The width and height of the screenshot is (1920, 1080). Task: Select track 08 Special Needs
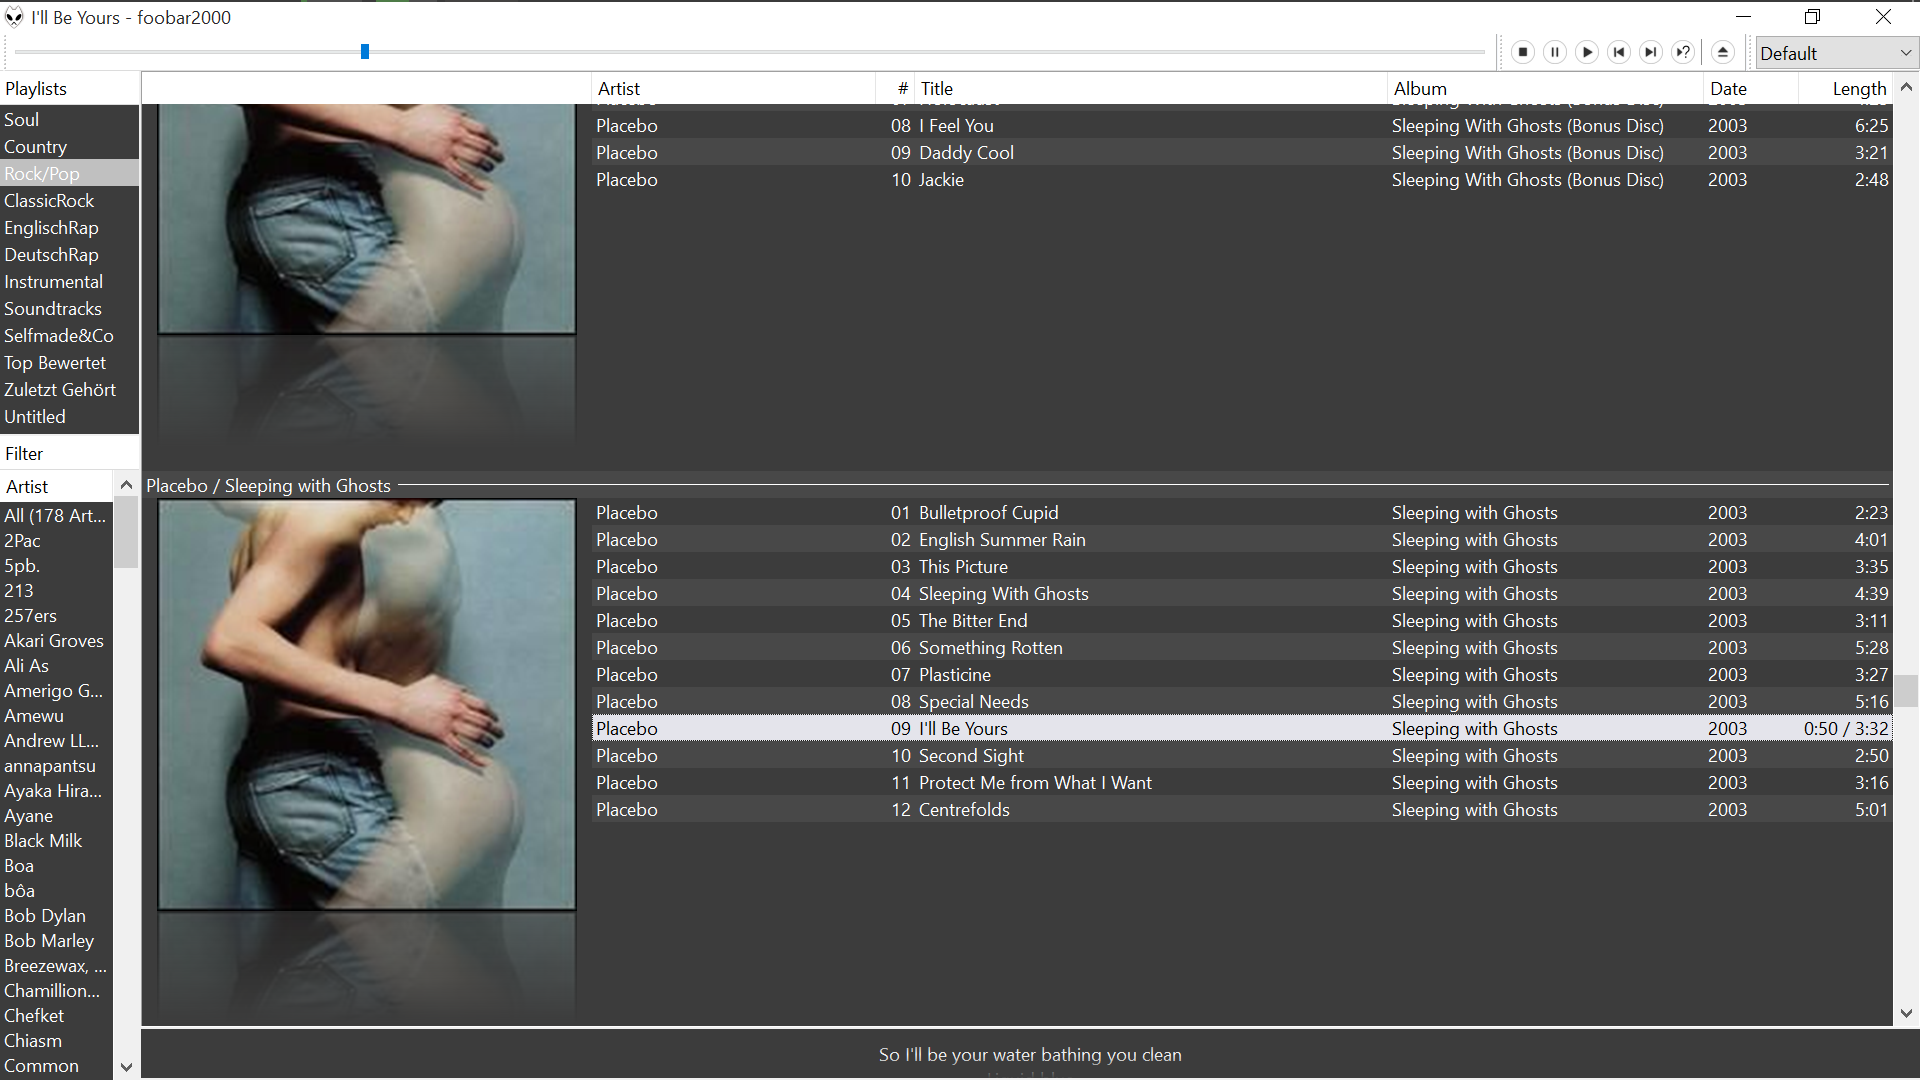(1241, 702)
